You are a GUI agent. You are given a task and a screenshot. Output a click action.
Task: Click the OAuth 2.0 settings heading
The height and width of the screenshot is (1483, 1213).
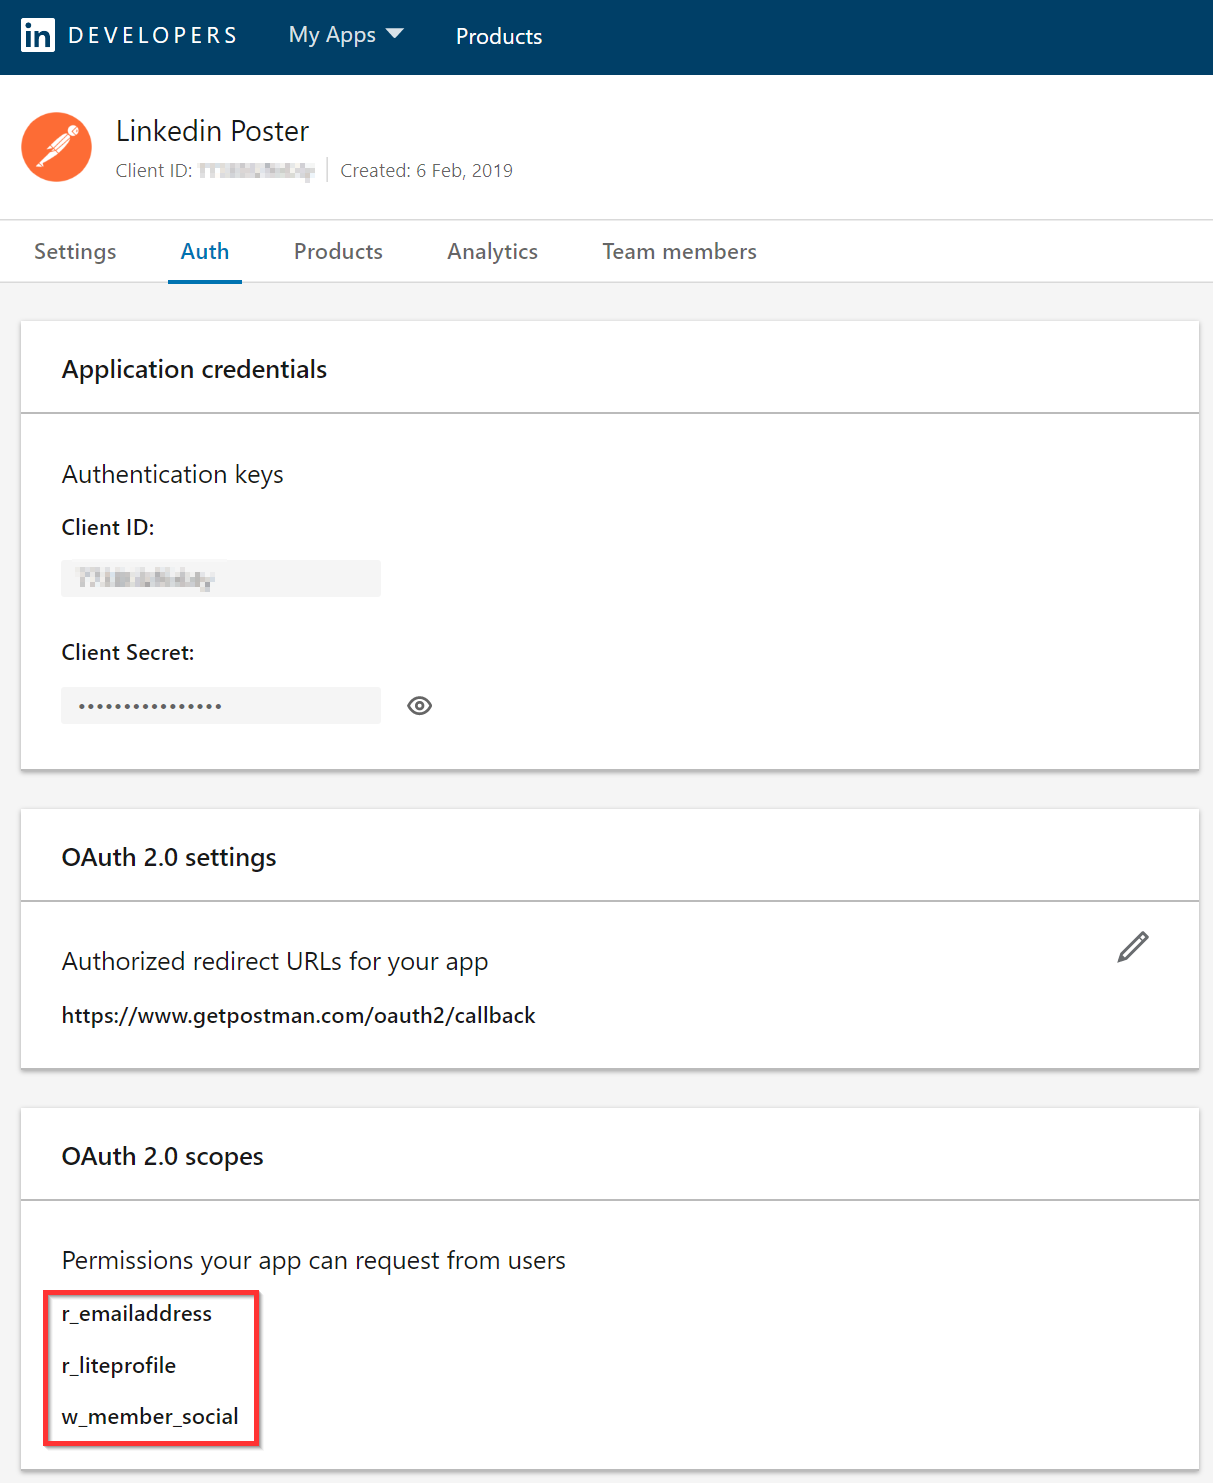(169, 858)
